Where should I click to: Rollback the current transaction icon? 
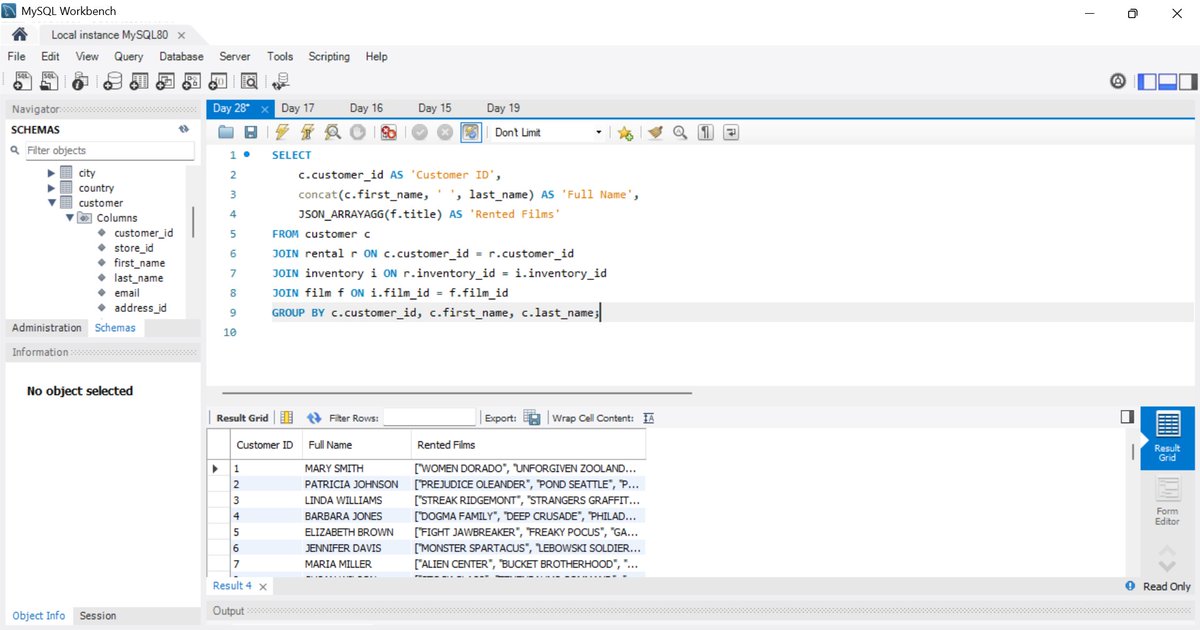coord(445,132)
